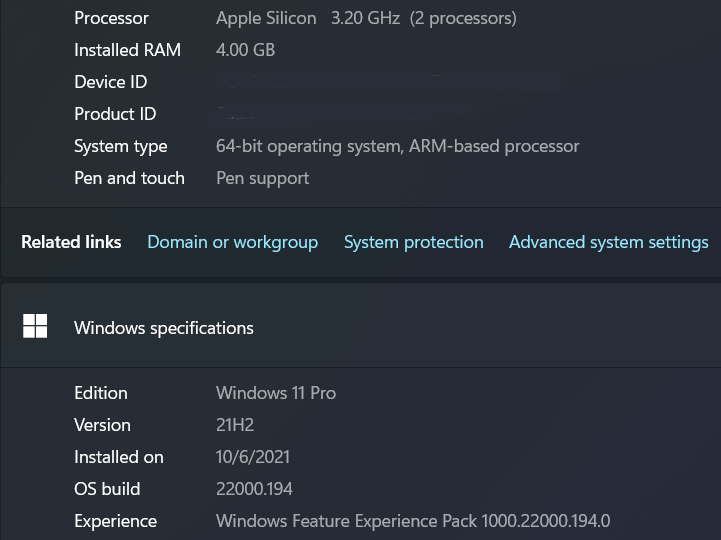The image size is (721, 540).
Task: Select the Processor label
Action: [x=111, y=18]
